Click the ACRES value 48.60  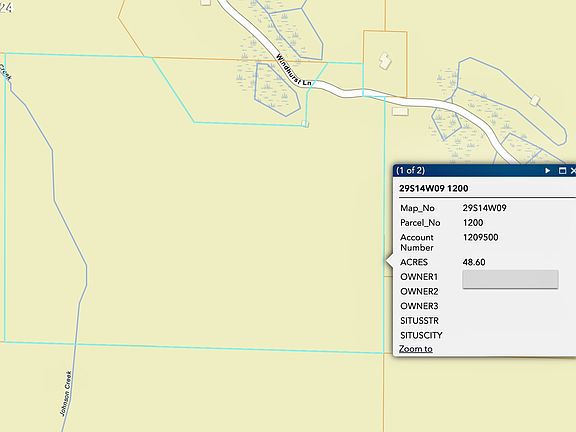(474, 262)
